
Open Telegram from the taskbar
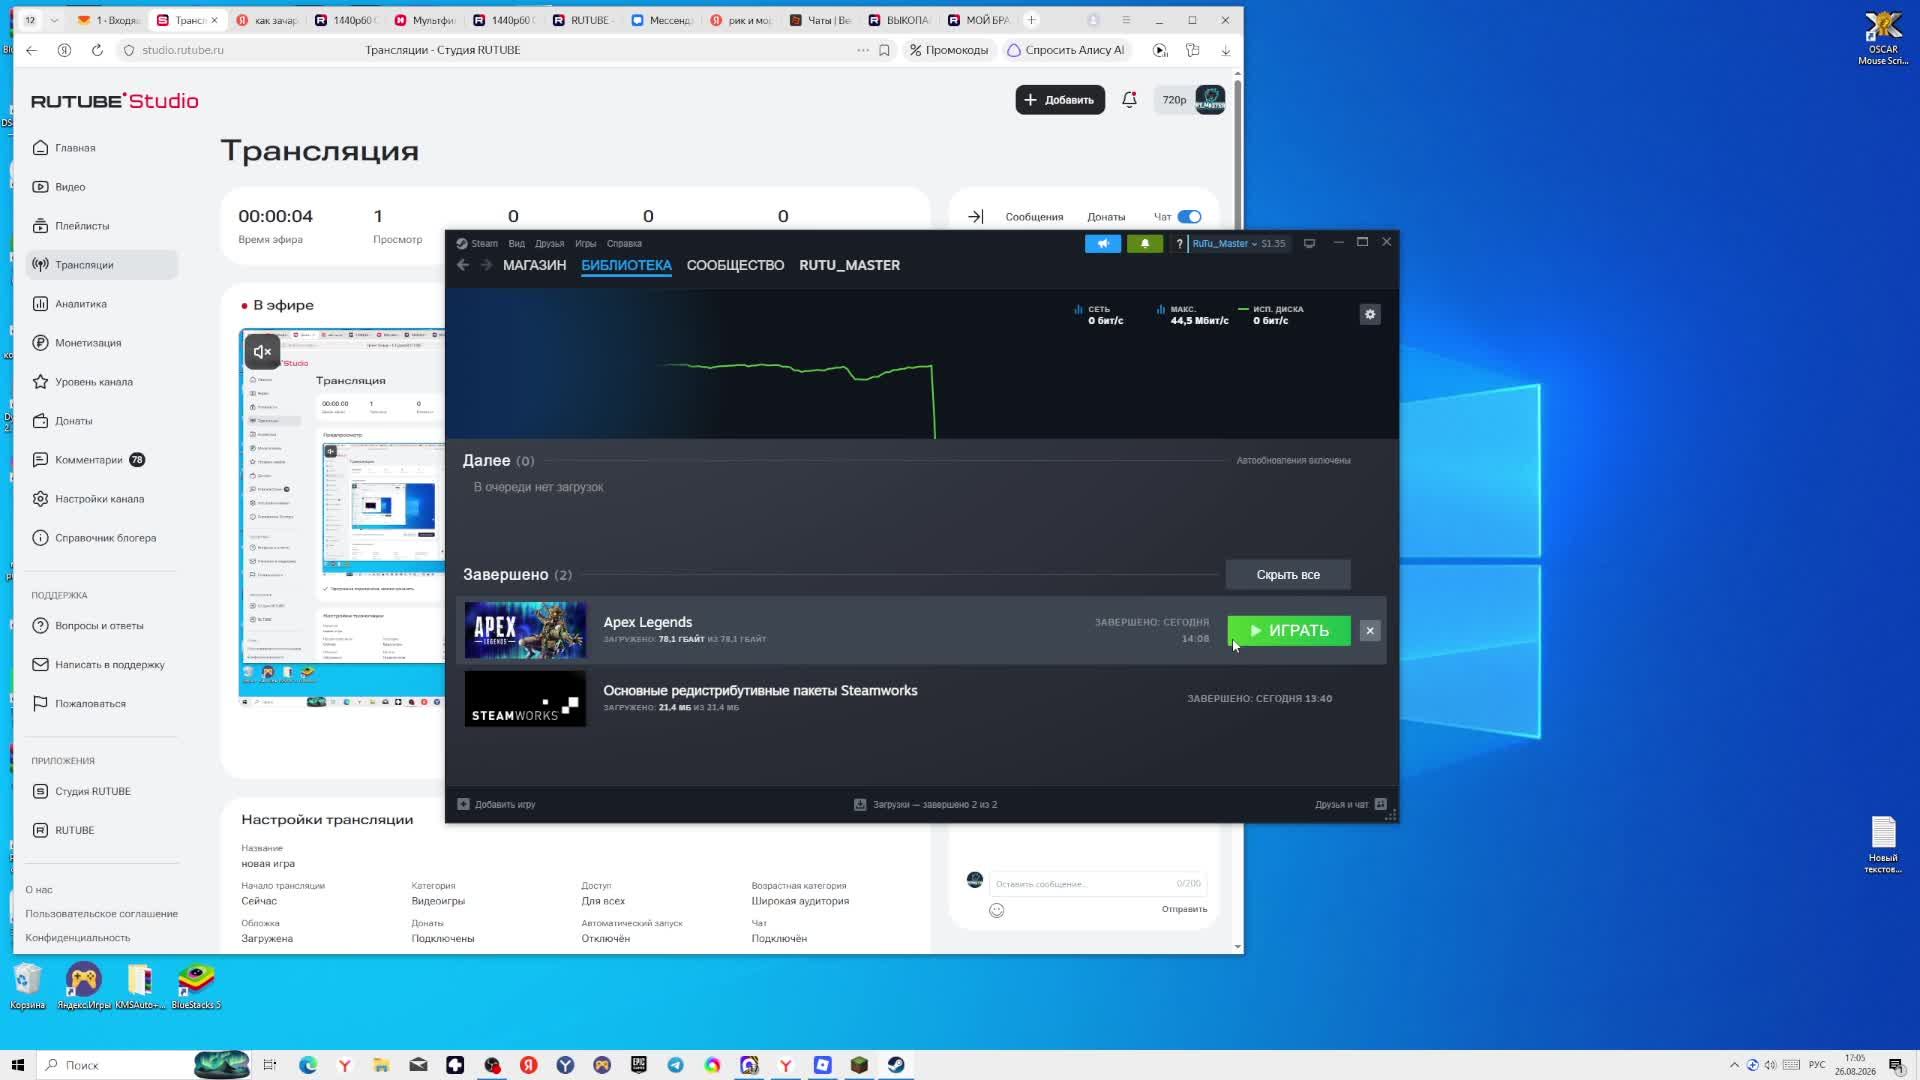676,1065
